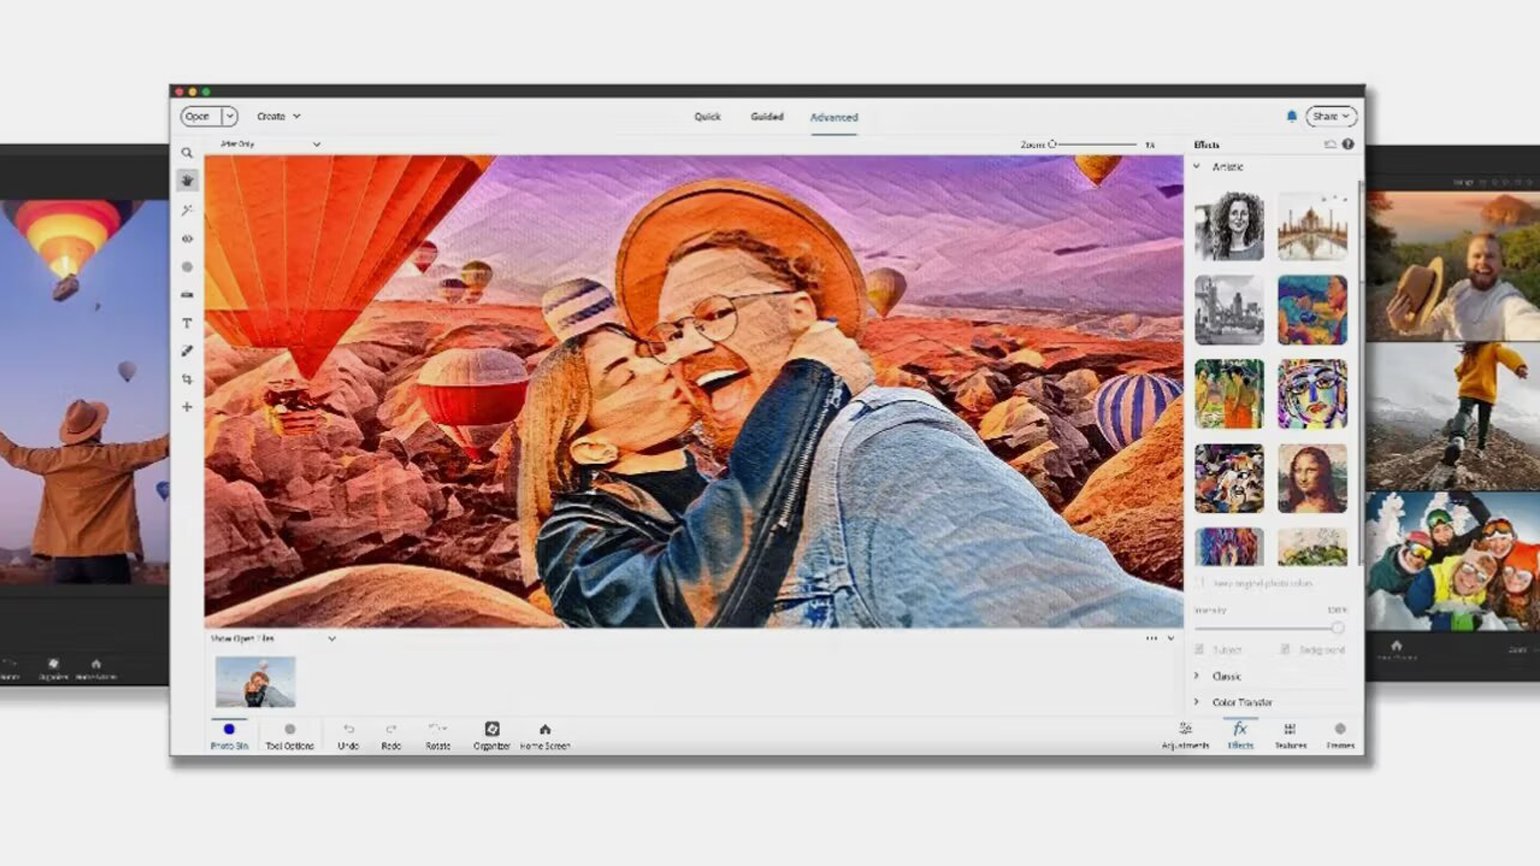
Task: Open the Frames panel
Action: pyautogui.click(x=1340, y=735)
